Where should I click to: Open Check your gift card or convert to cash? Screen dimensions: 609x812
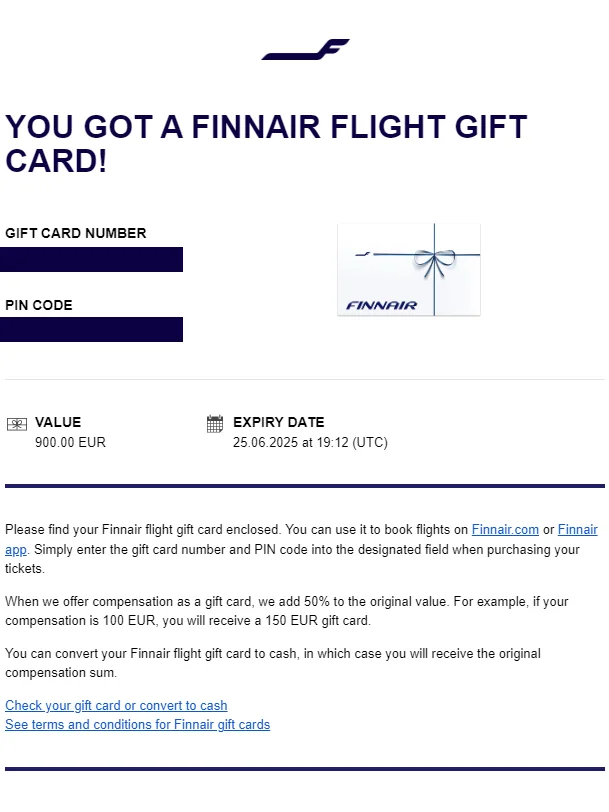pyautogui.click(x=116, y=705)
